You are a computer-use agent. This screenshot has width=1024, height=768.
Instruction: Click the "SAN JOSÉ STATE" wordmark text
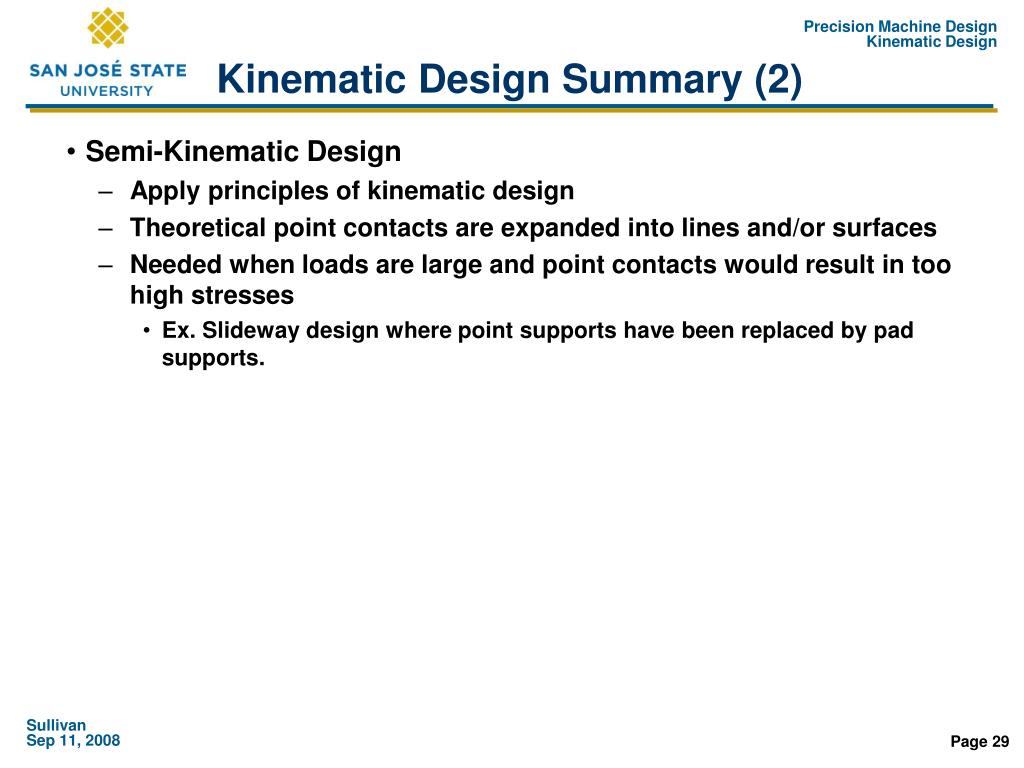(108, 70)
